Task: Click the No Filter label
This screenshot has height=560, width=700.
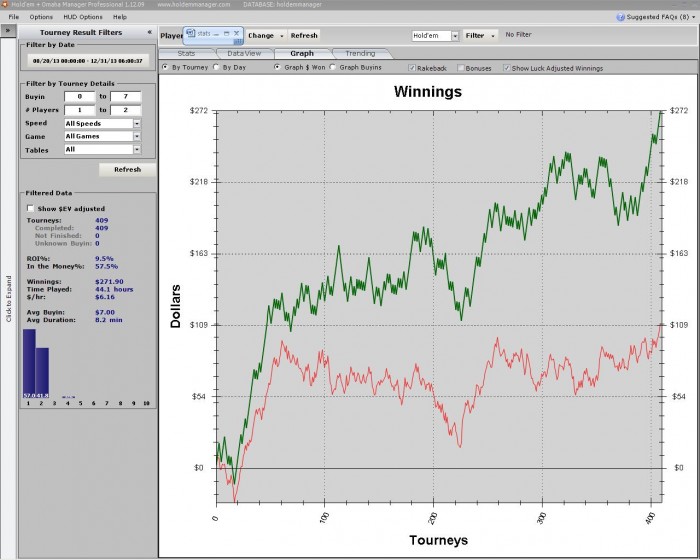Action: coord(518,34)
